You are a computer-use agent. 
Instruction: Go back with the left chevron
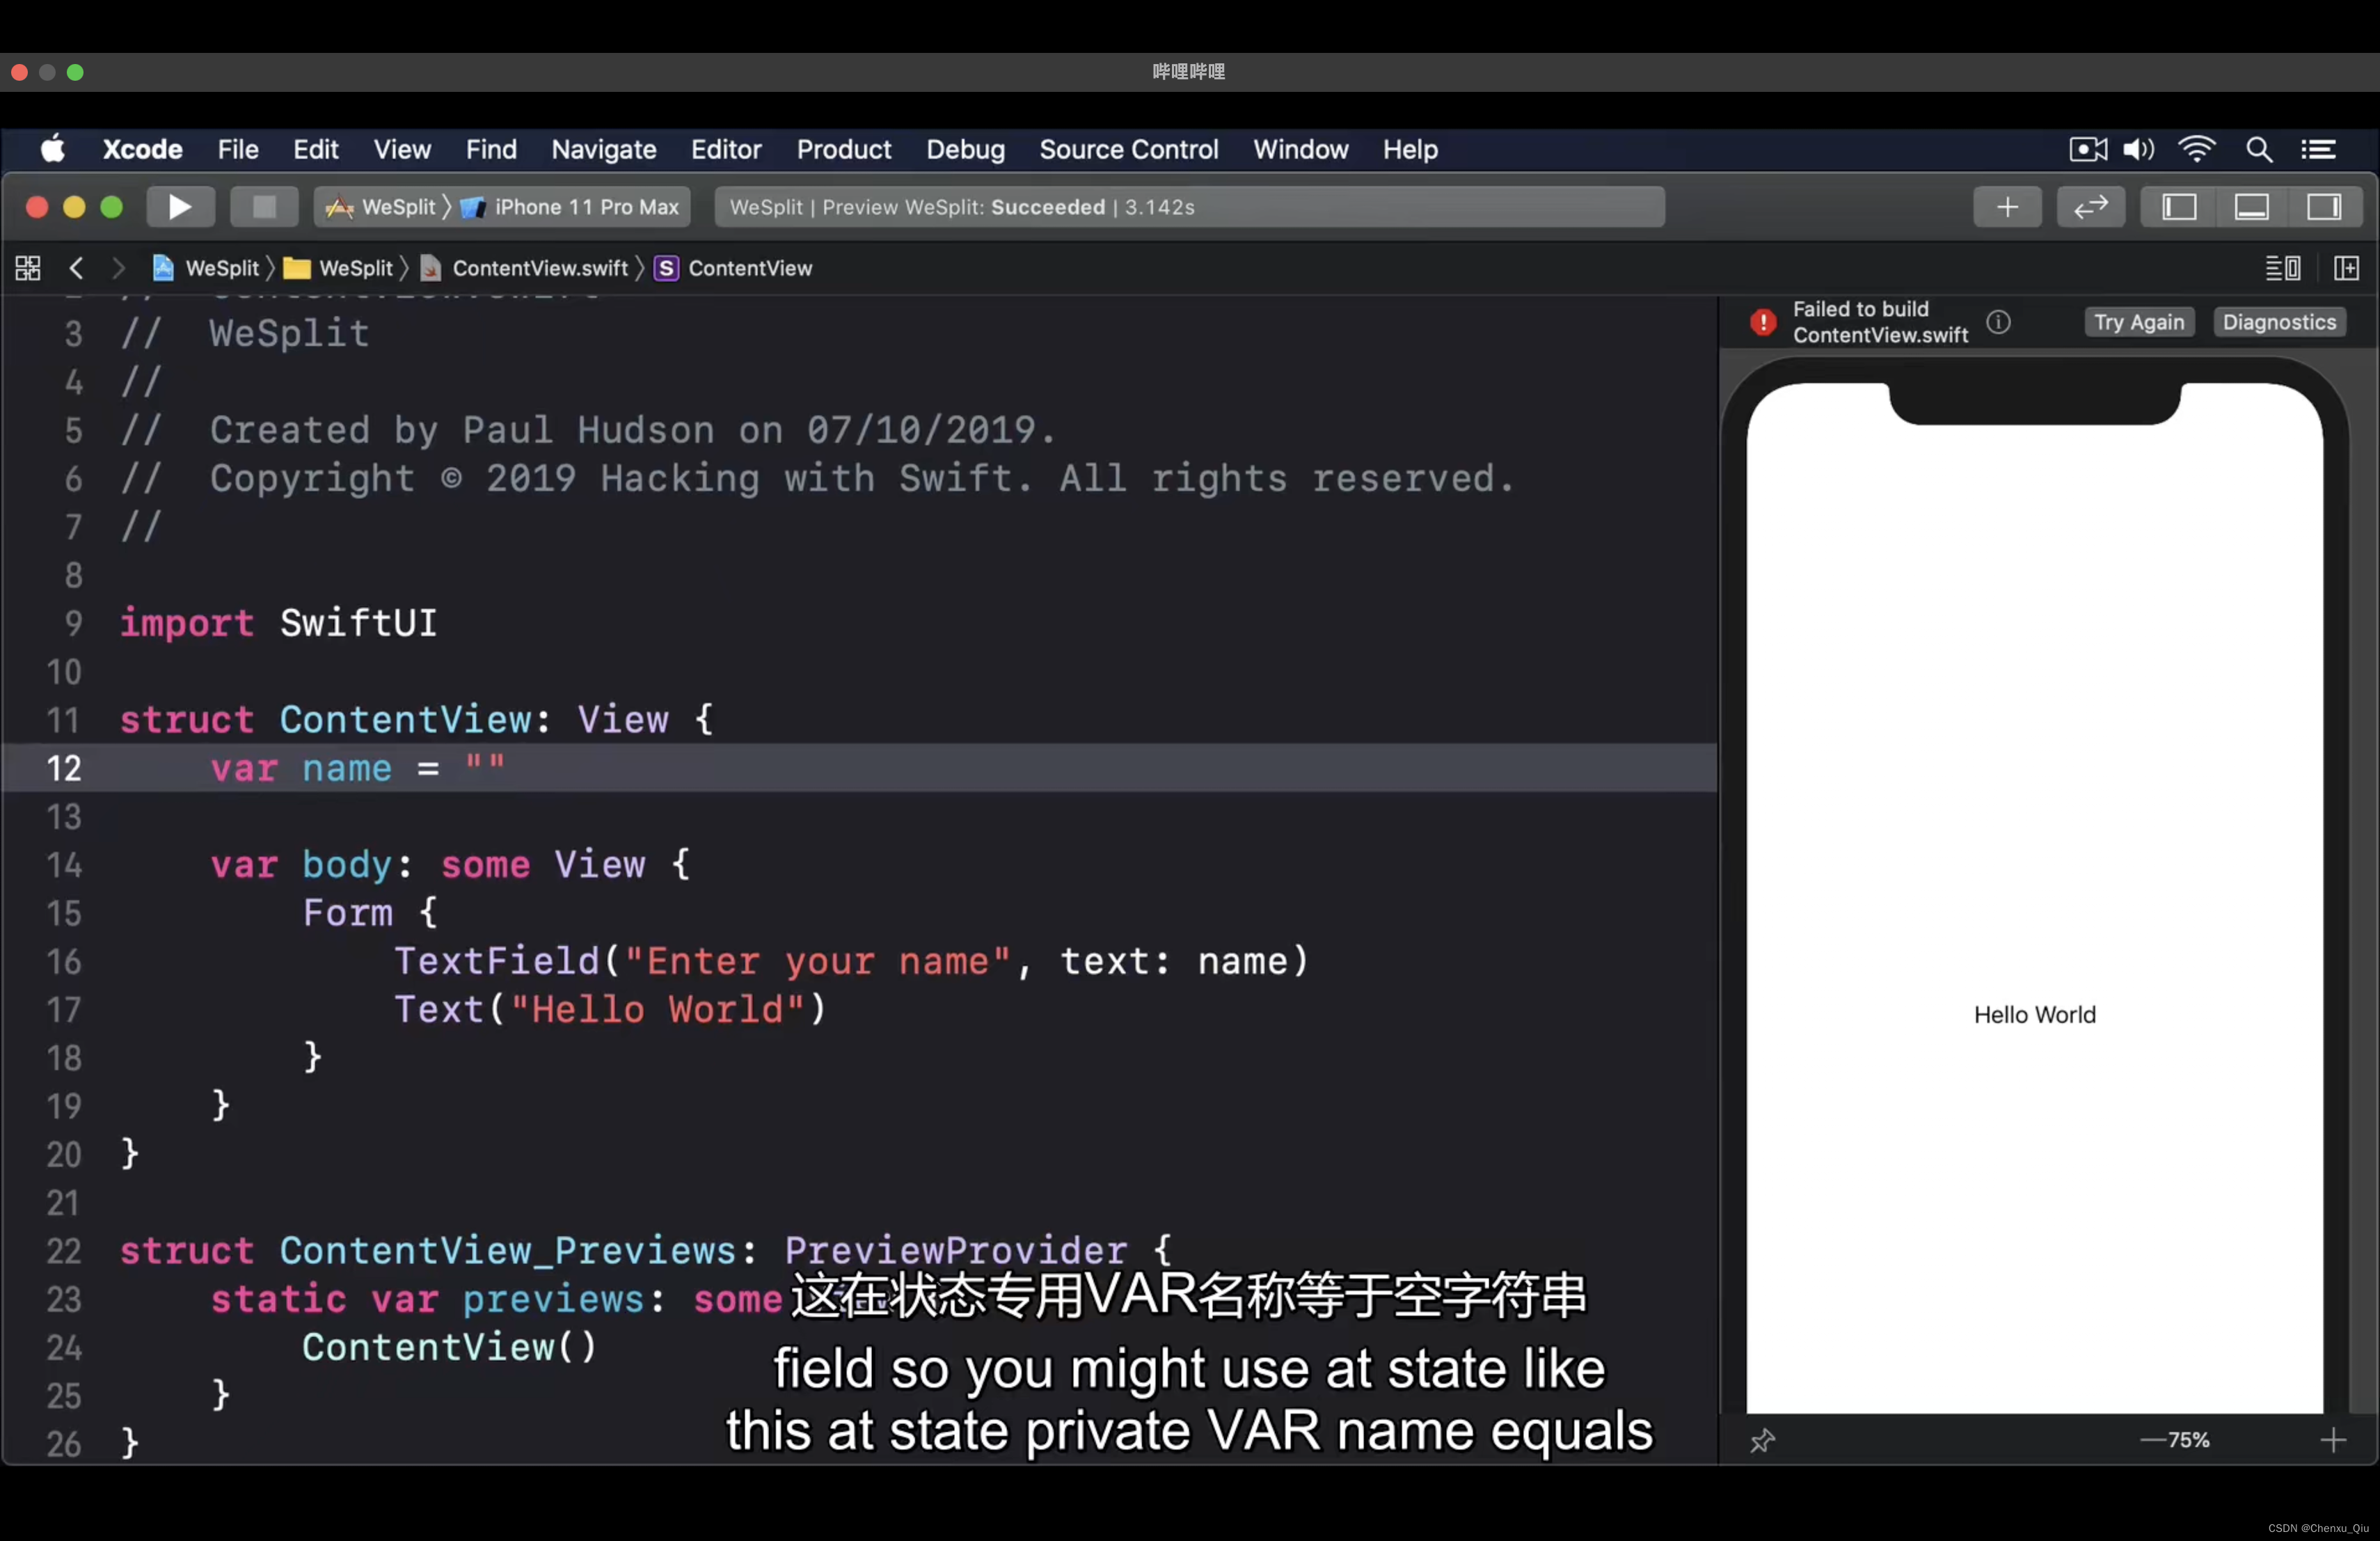(77, 268)
